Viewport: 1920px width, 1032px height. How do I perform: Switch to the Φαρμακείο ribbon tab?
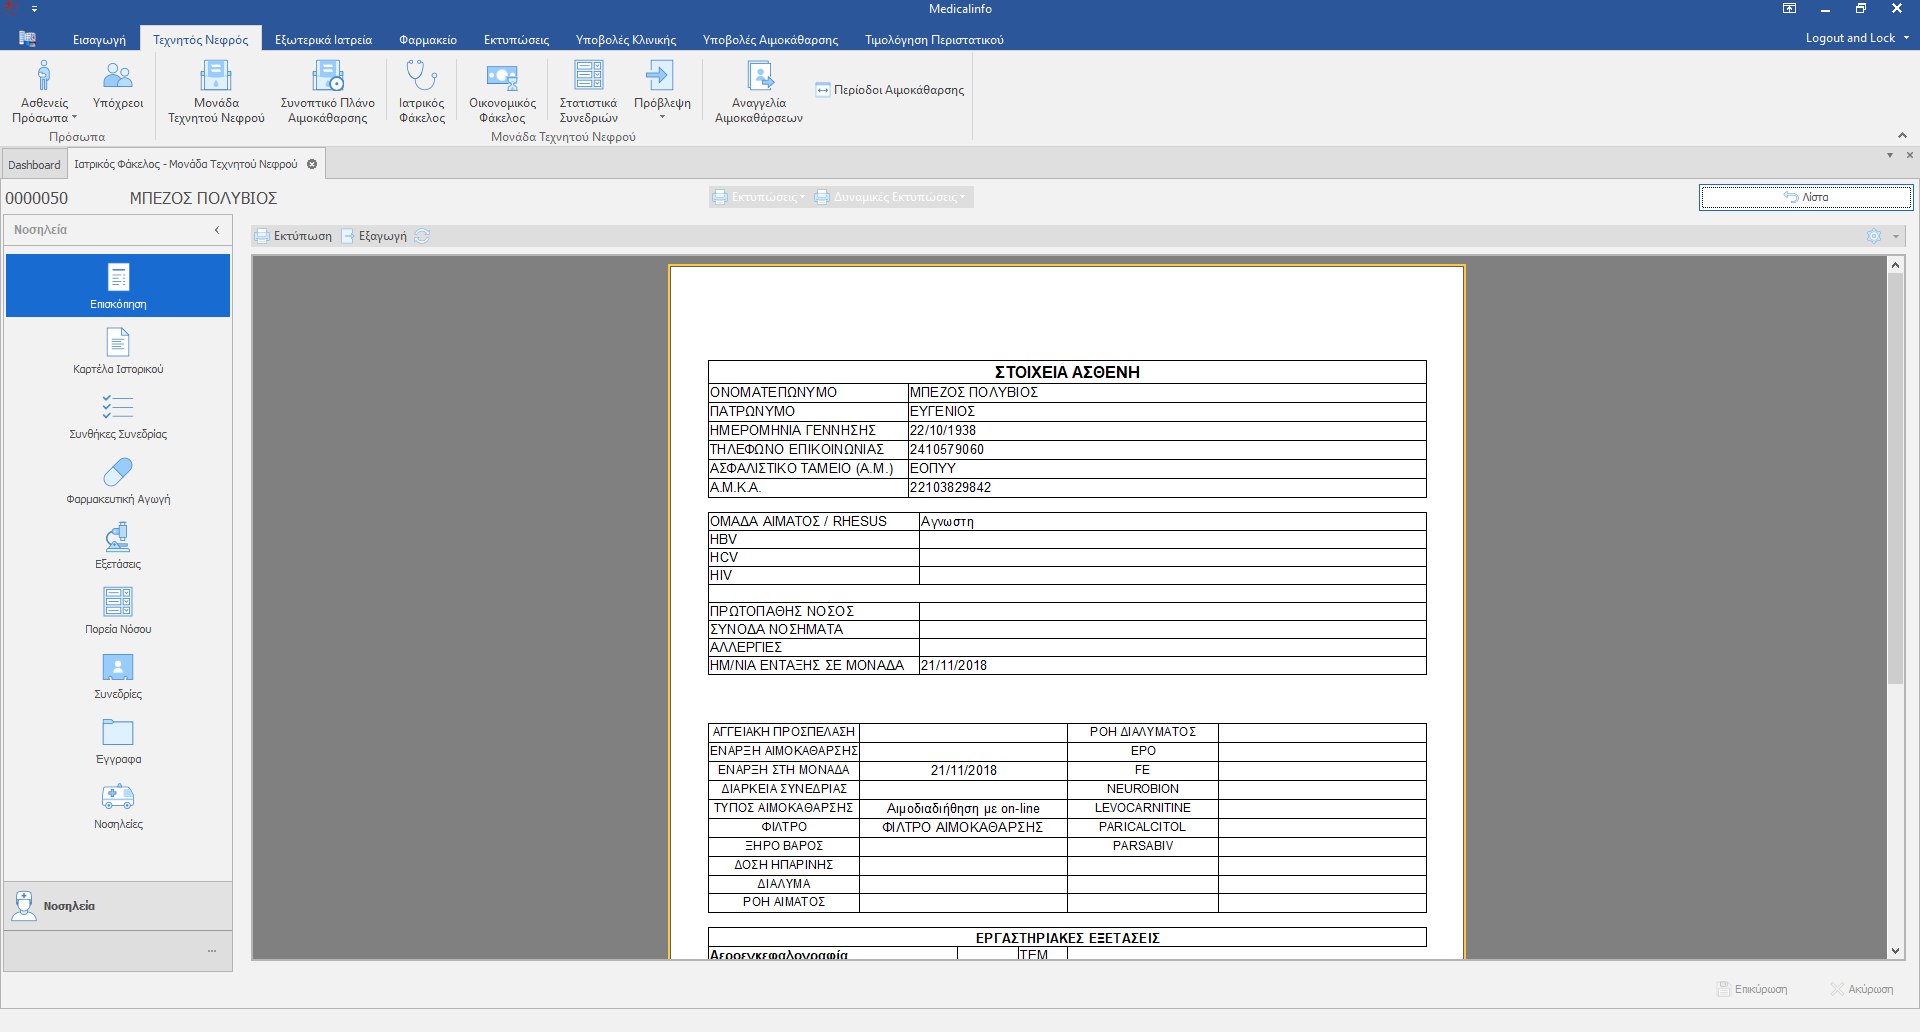point(427,40)
